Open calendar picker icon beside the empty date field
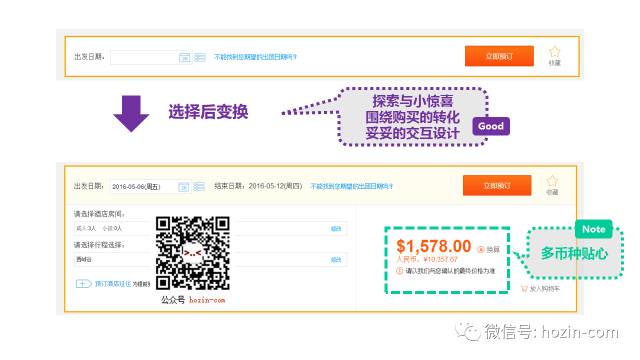The image size is (640, 360). click(184, 58)
